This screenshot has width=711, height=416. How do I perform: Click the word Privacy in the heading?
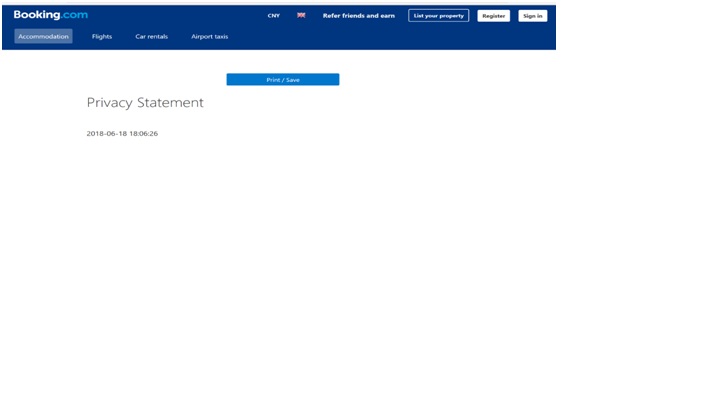pyautogui.click(x=109, y=103)
